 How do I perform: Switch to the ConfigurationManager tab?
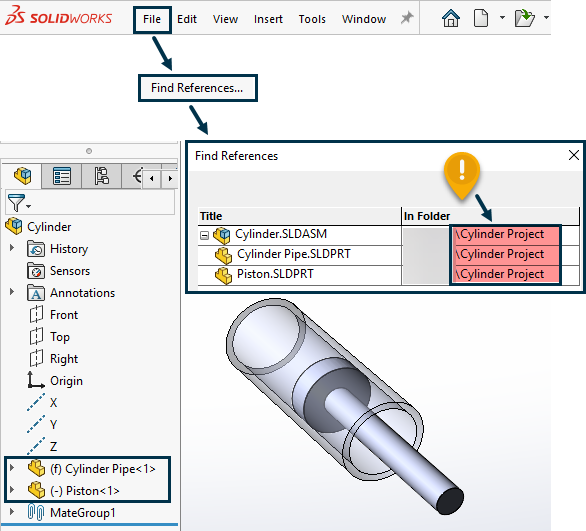pos(101,176)
